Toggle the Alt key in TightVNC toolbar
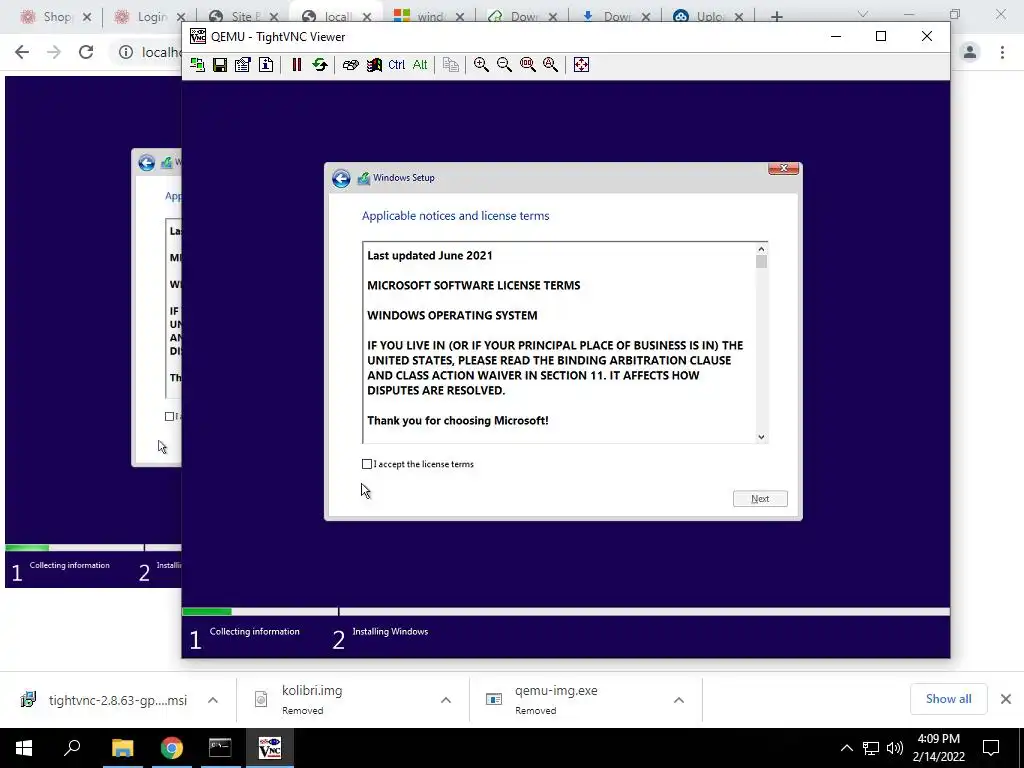Viewport: 1024px width, 768px height. click(420, 65)
